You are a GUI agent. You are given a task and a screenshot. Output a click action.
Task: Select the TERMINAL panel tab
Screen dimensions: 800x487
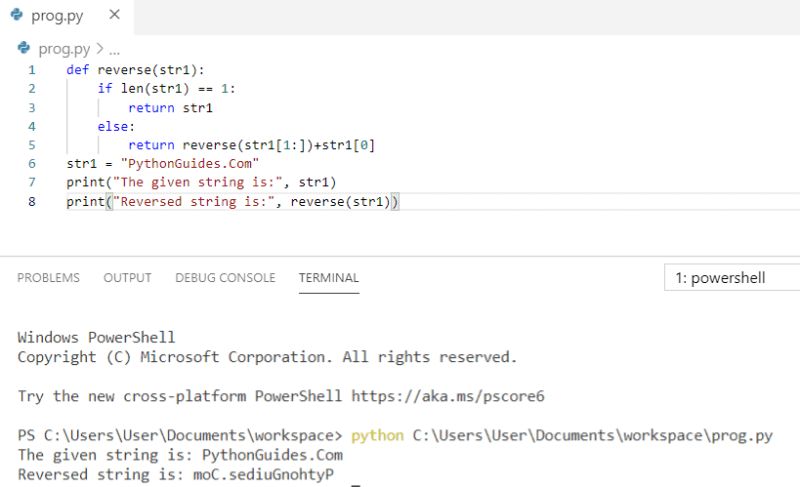pos(329,278)
